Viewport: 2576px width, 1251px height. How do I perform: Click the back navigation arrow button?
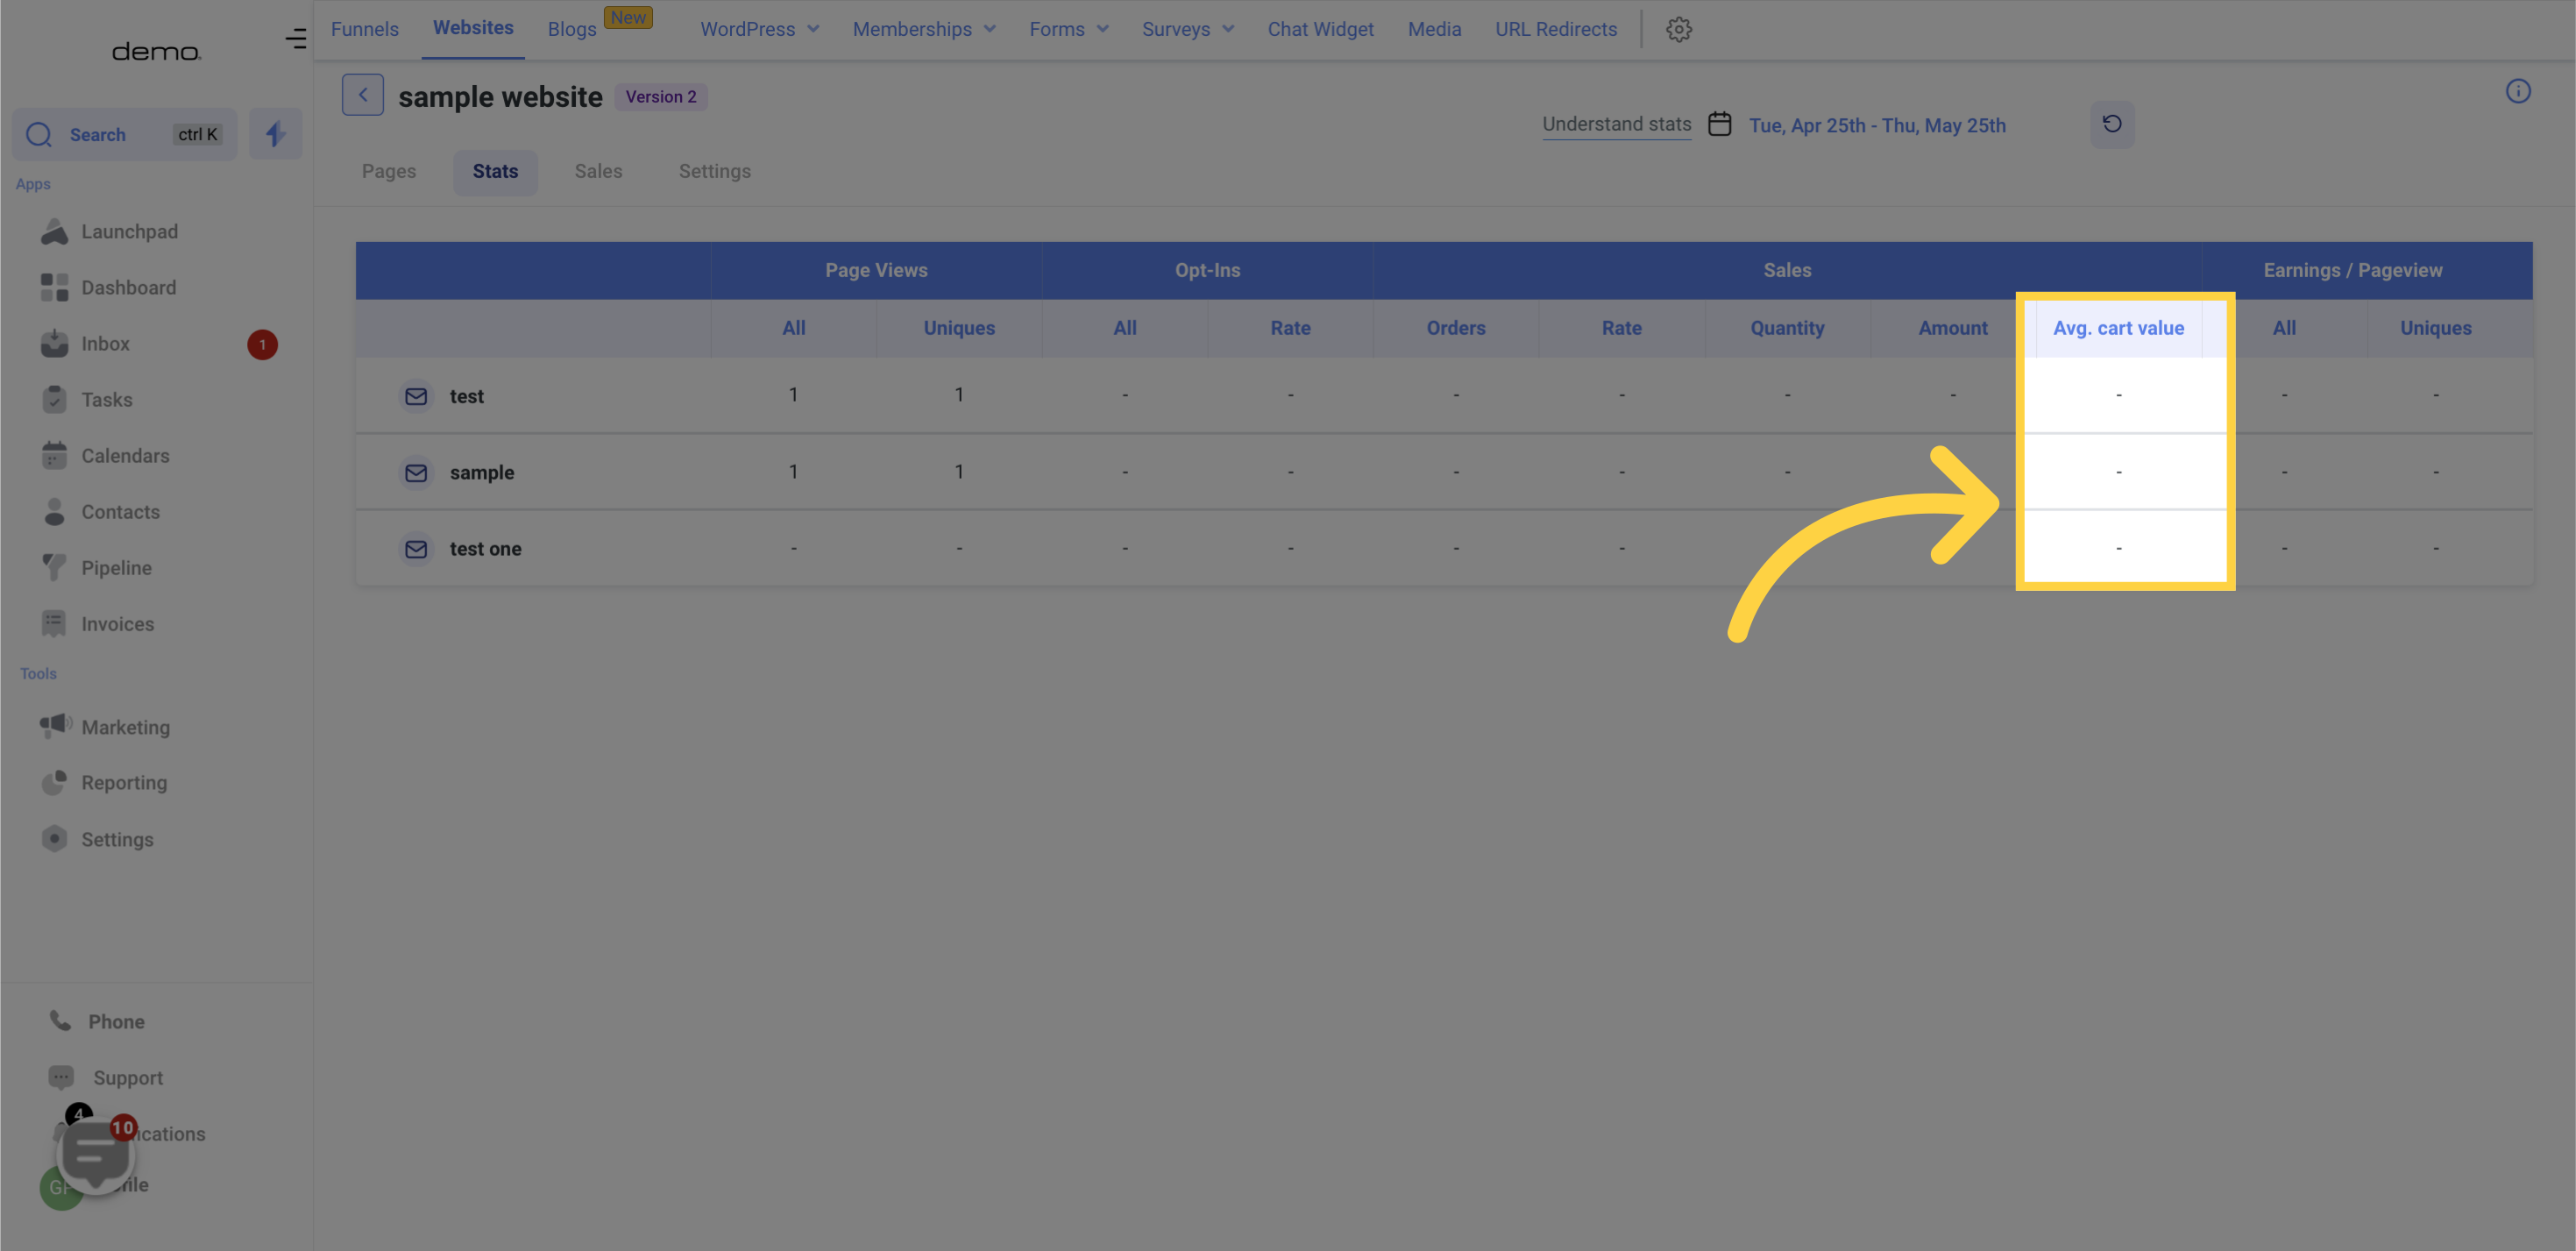[x=363, y=96]
